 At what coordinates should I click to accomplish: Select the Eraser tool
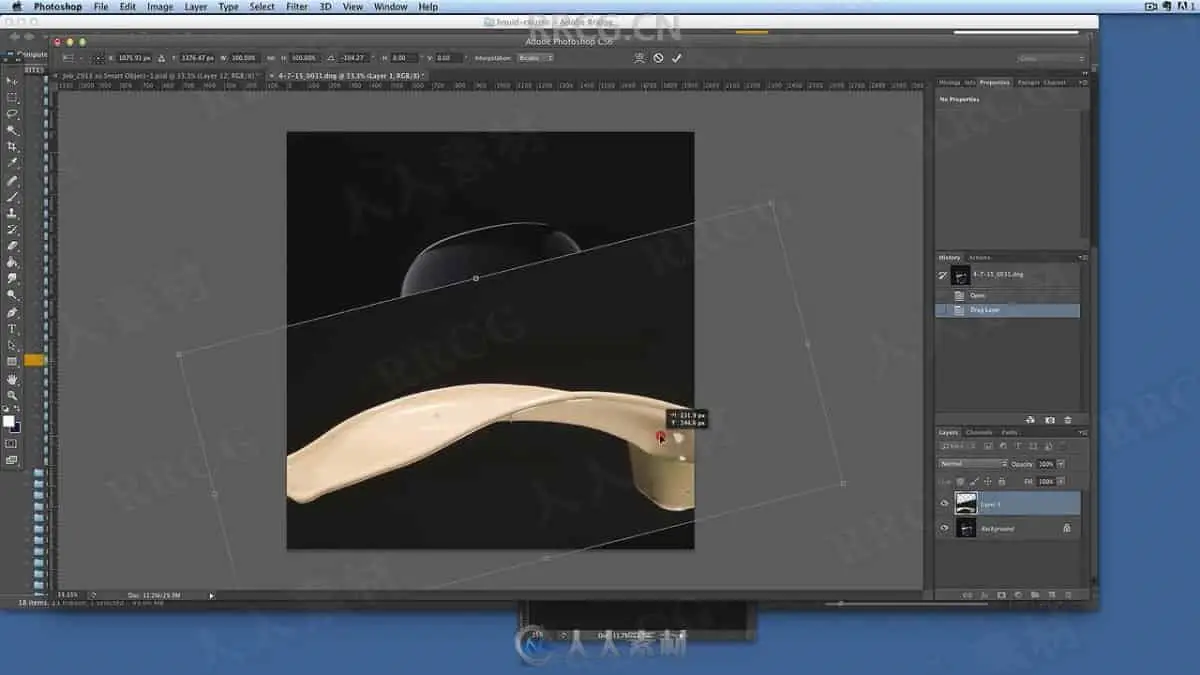12,246
